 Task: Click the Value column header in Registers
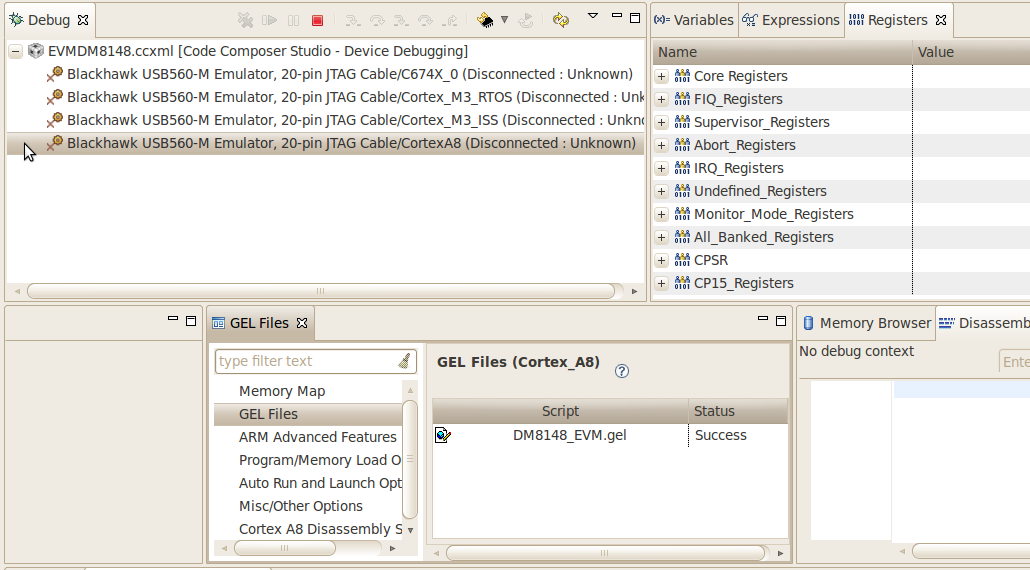(972, 53)
